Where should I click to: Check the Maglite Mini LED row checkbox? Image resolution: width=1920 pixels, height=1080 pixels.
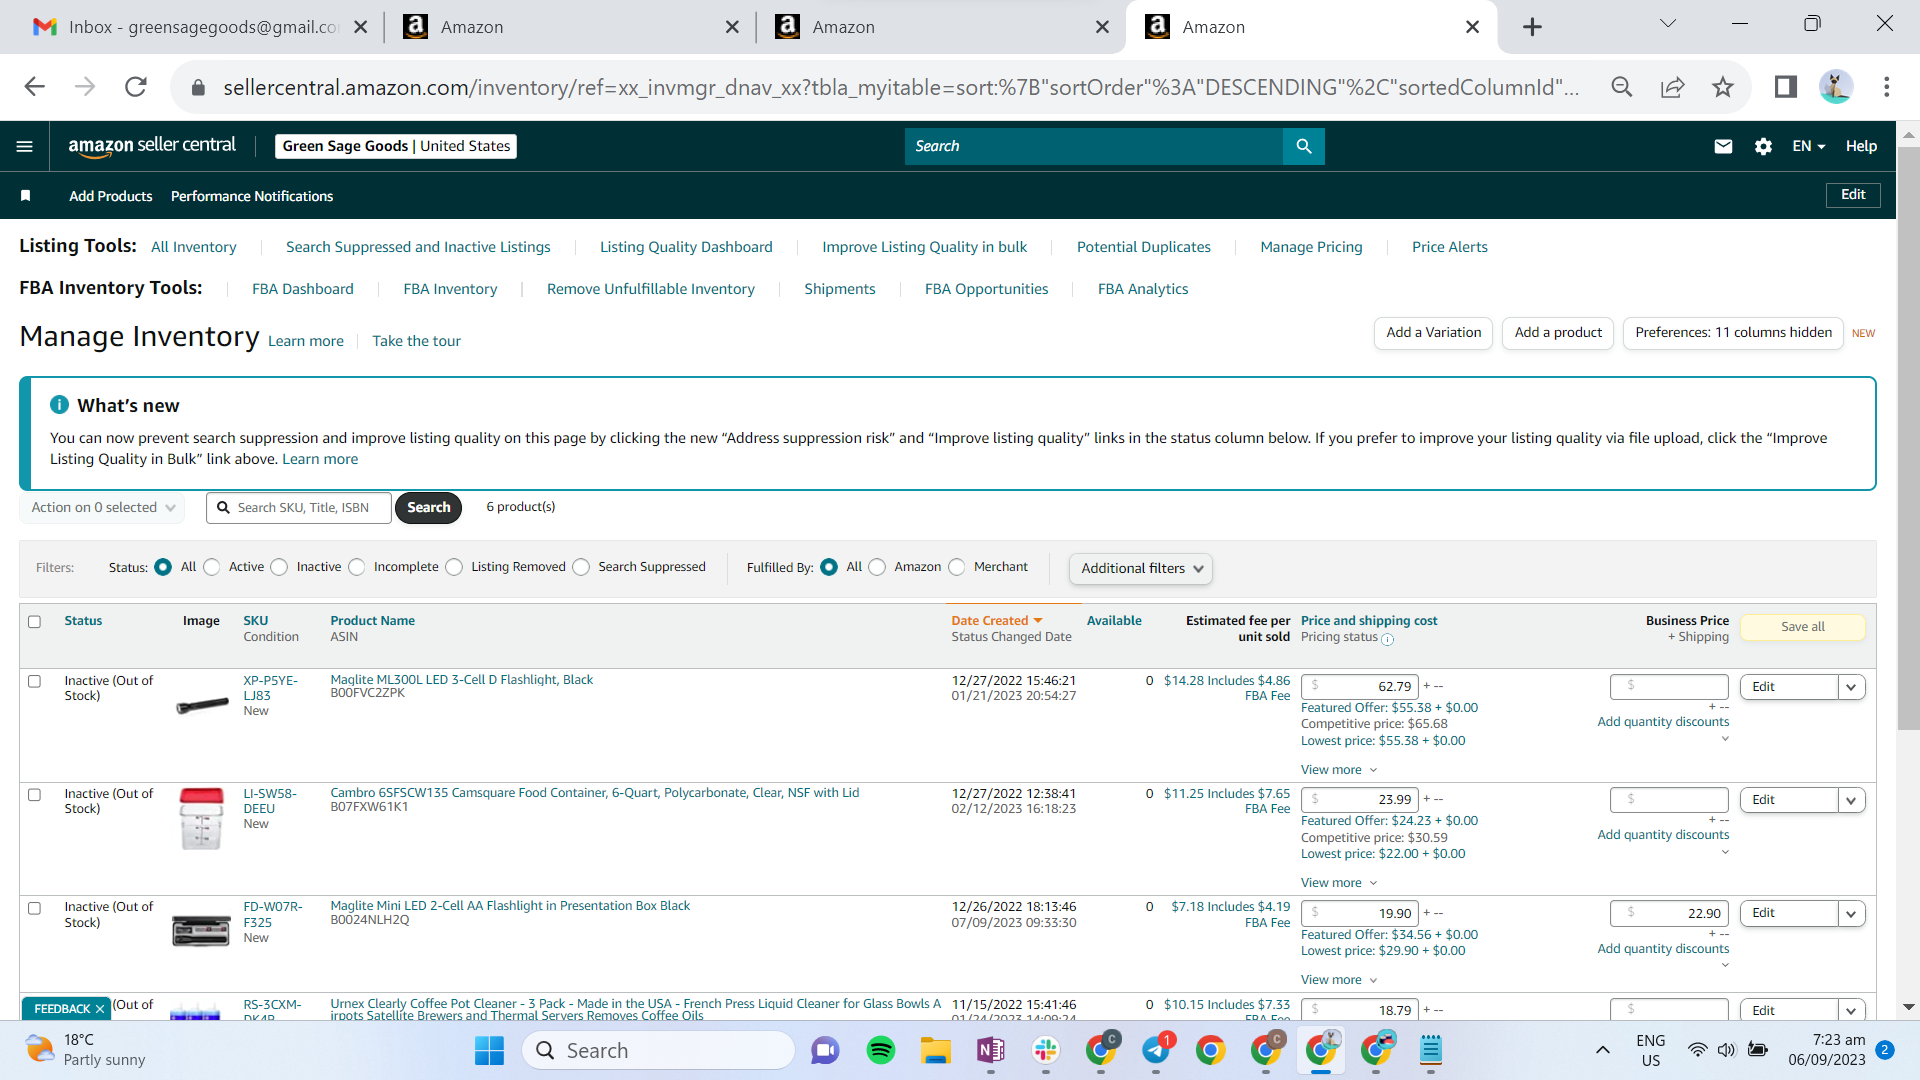coord(35,908)
